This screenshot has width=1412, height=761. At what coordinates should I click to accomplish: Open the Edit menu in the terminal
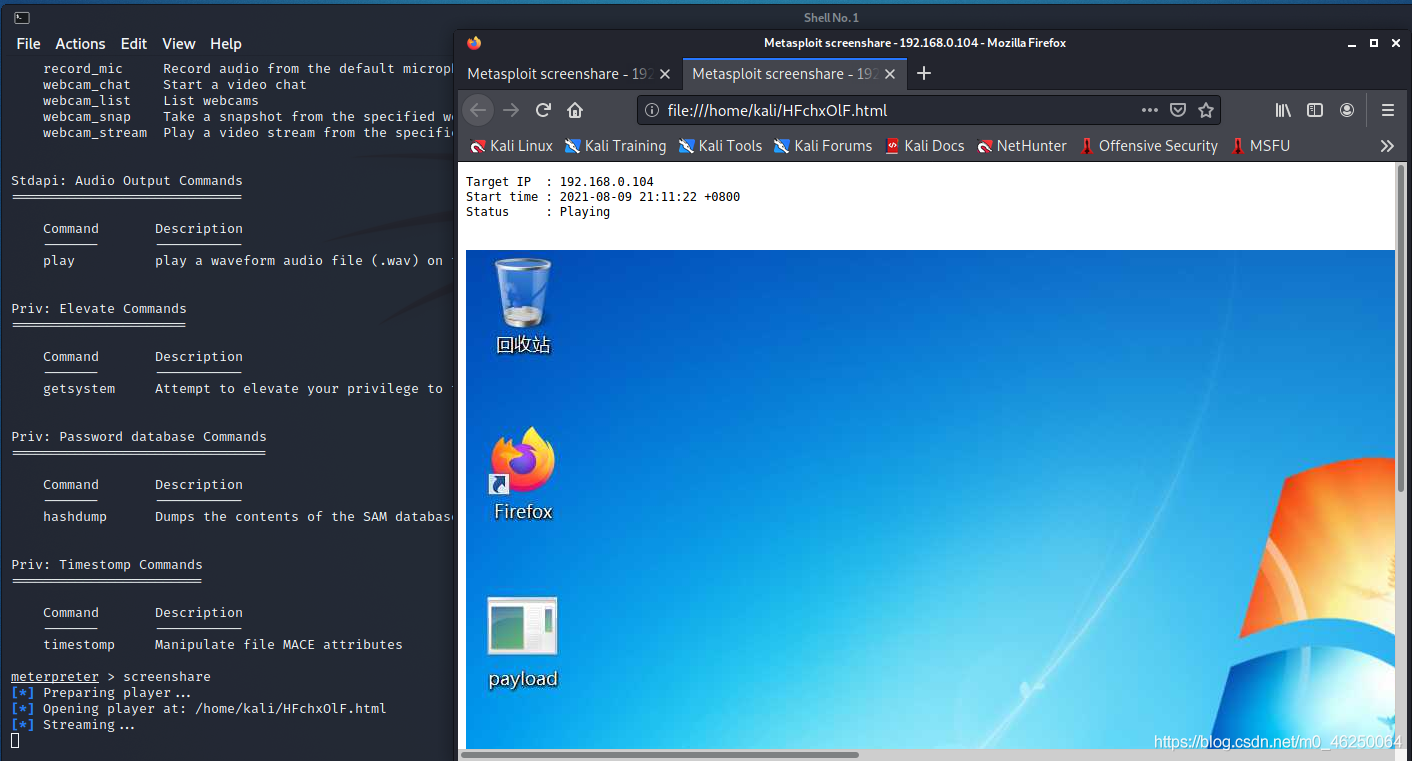tap(134, 44)
